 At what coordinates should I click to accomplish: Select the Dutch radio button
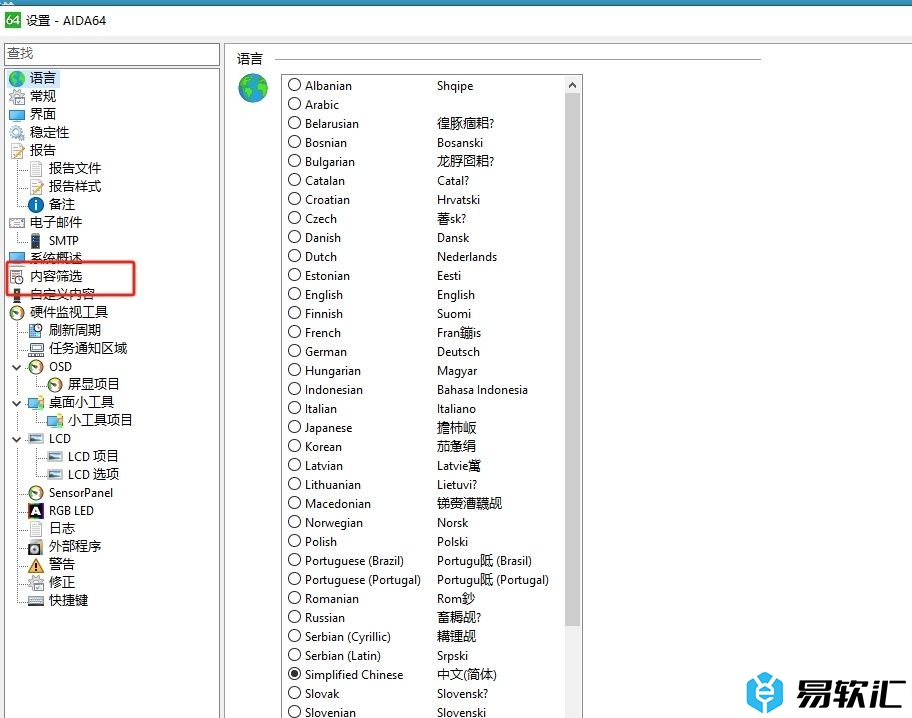click(x=295, y=257)
